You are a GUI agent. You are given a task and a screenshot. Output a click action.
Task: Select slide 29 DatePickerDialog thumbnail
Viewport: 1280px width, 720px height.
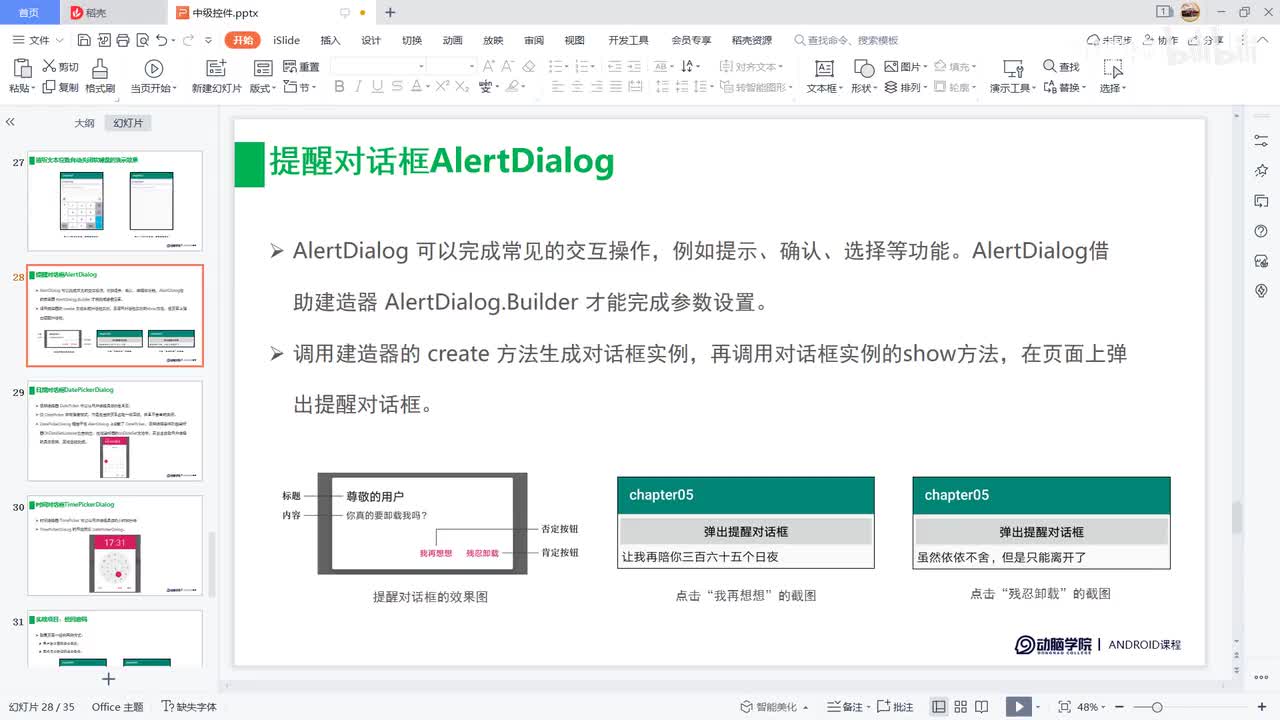click(x=115, y=431)
